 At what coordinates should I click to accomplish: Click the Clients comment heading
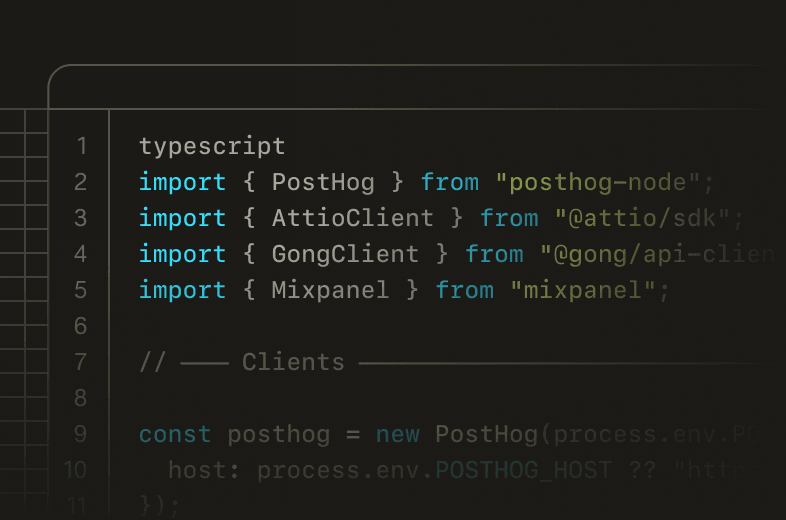(x=293, y=362)
